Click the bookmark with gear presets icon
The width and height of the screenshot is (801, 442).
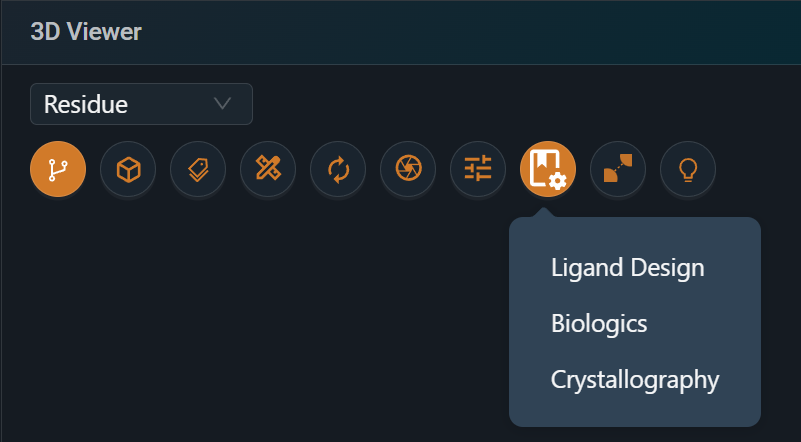point(548,169)
